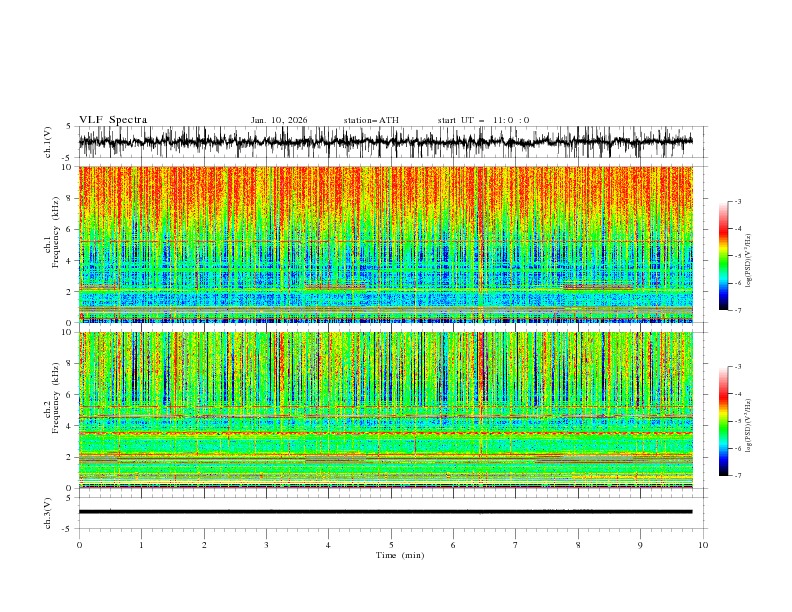Click the '-7' value on ch.2 colorbar
Screen dimensions: 792x612
coord(737,476)
